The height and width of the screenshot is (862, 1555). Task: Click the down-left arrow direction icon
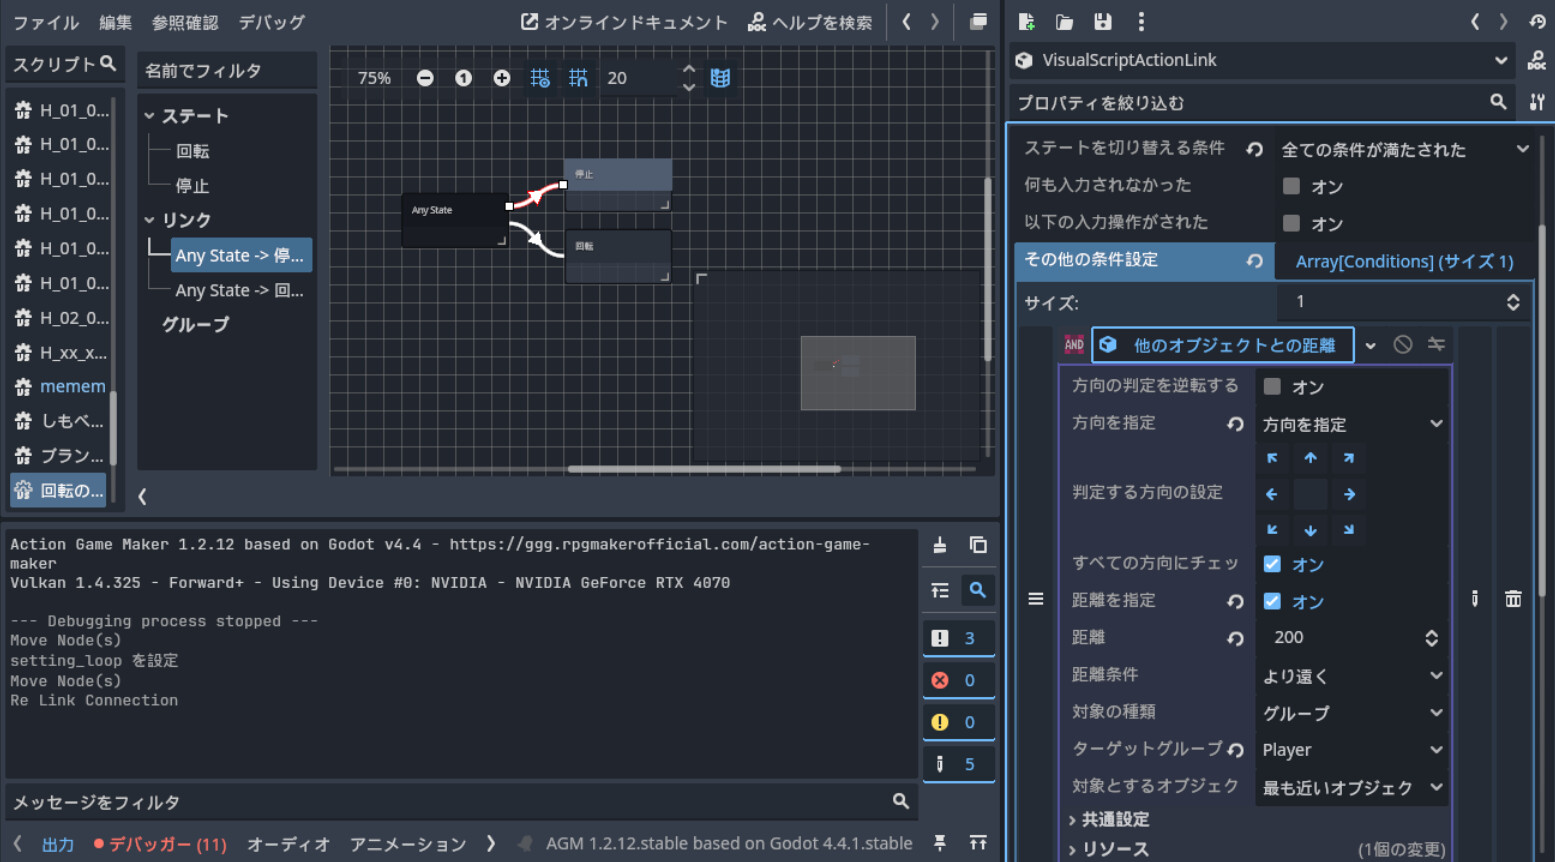(1272, 530)
